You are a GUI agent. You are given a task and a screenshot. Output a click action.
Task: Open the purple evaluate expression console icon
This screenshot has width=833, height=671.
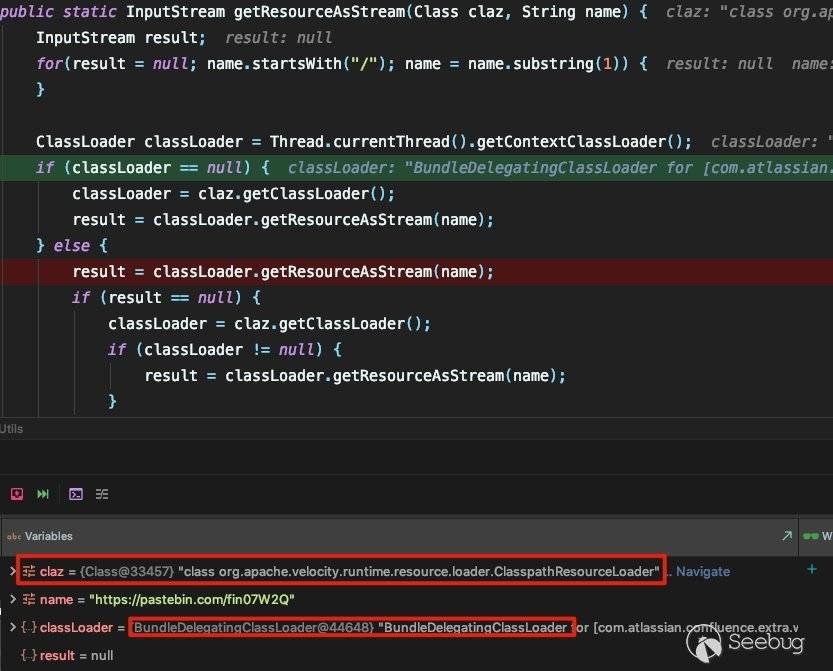76,495
